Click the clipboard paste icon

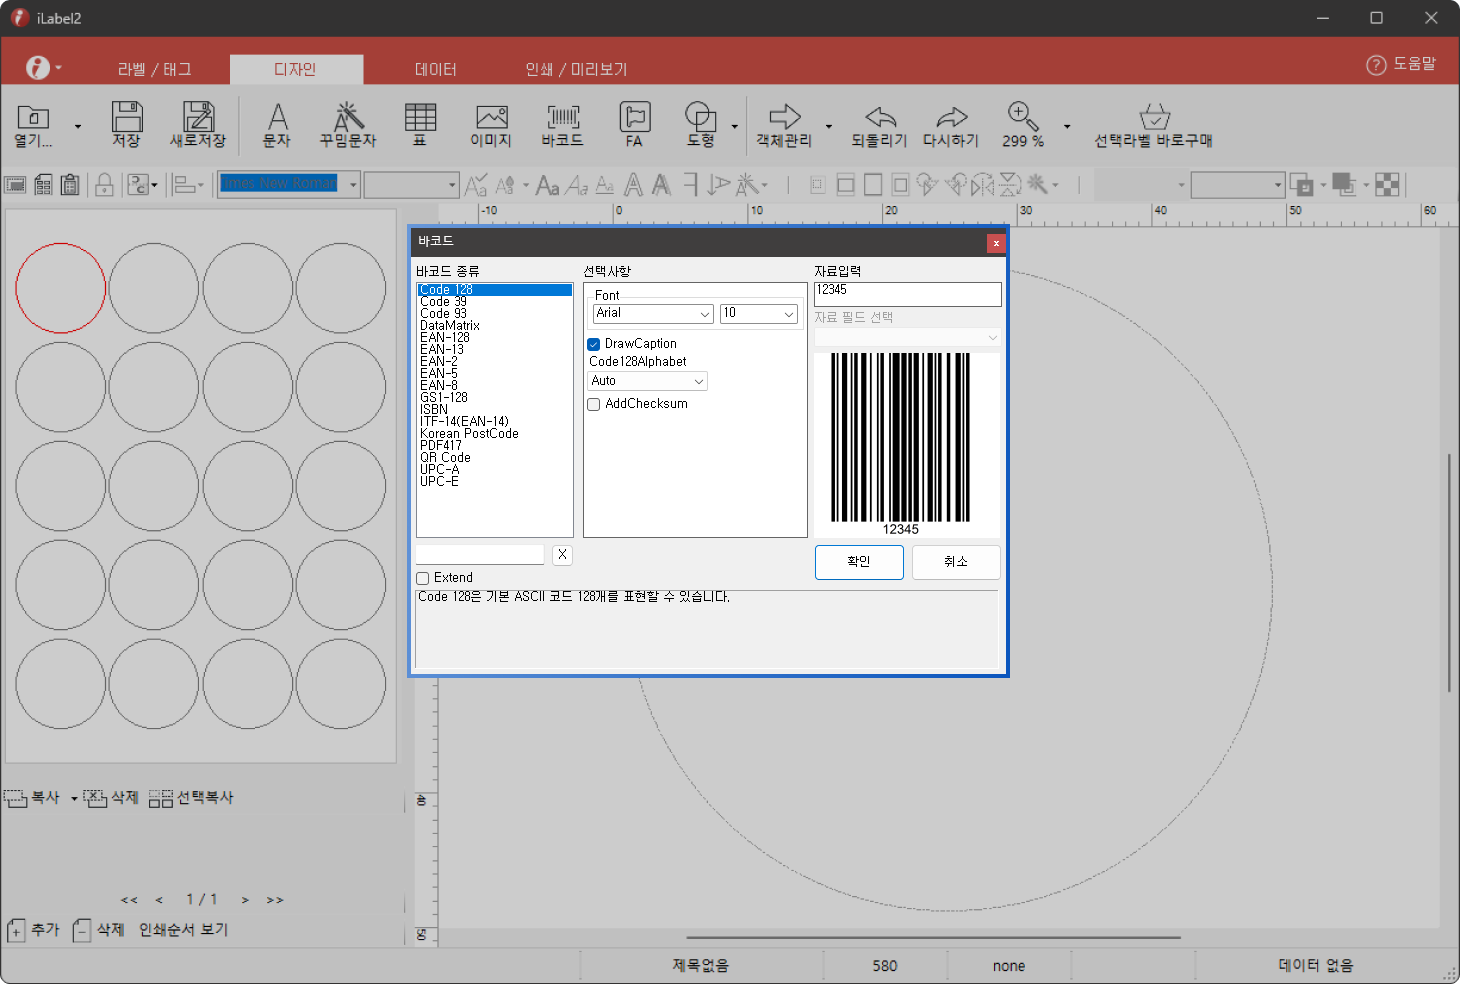coord(70,185)
